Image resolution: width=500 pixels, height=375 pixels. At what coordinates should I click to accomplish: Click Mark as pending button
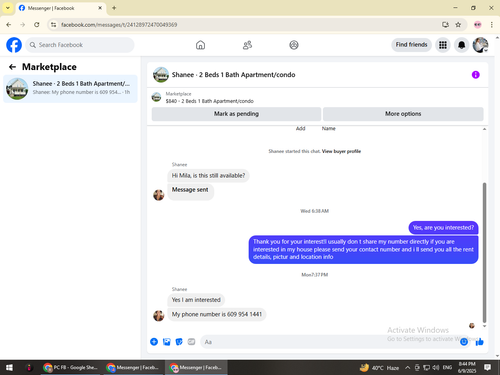pyautogui.click(x=236, y=114)
